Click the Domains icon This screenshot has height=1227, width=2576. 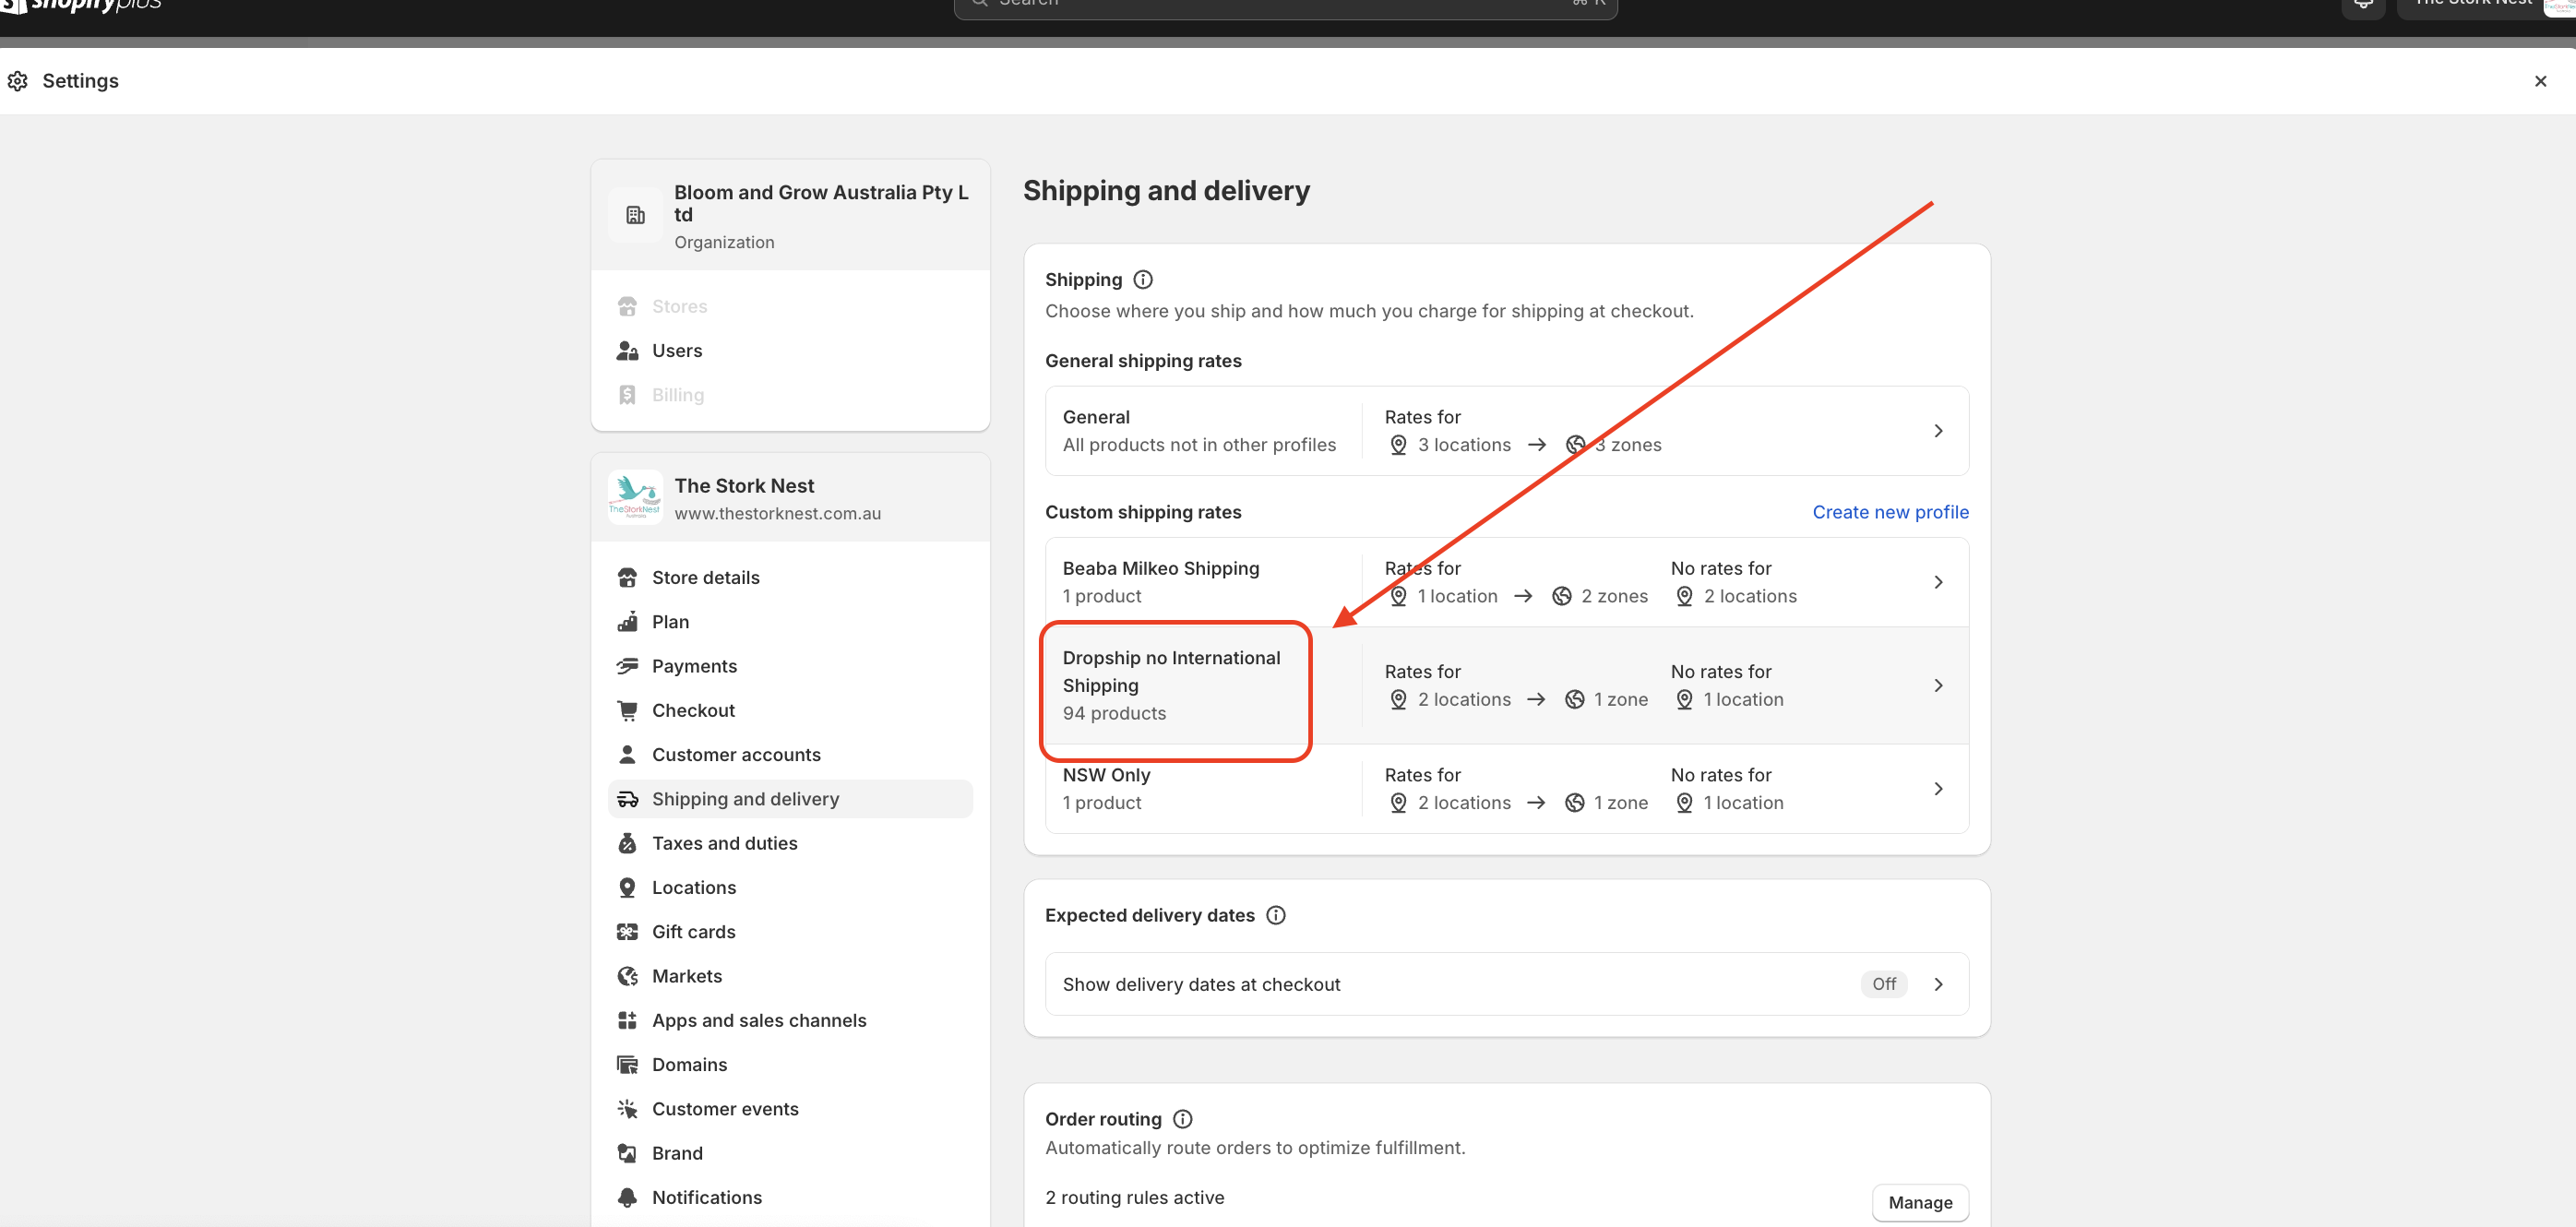tap(627, 1065)
